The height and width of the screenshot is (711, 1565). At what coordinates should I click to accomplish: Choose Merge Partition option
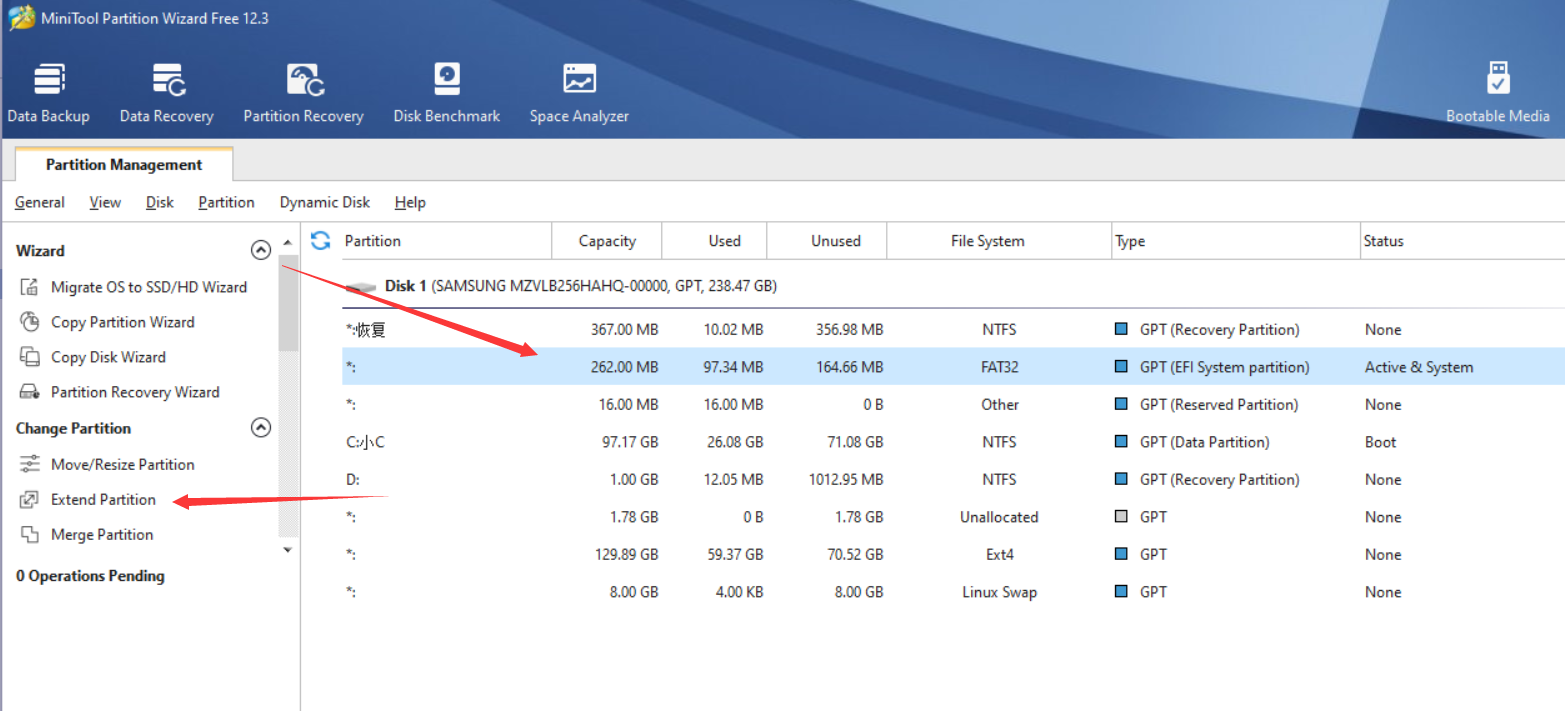(102, 535)
